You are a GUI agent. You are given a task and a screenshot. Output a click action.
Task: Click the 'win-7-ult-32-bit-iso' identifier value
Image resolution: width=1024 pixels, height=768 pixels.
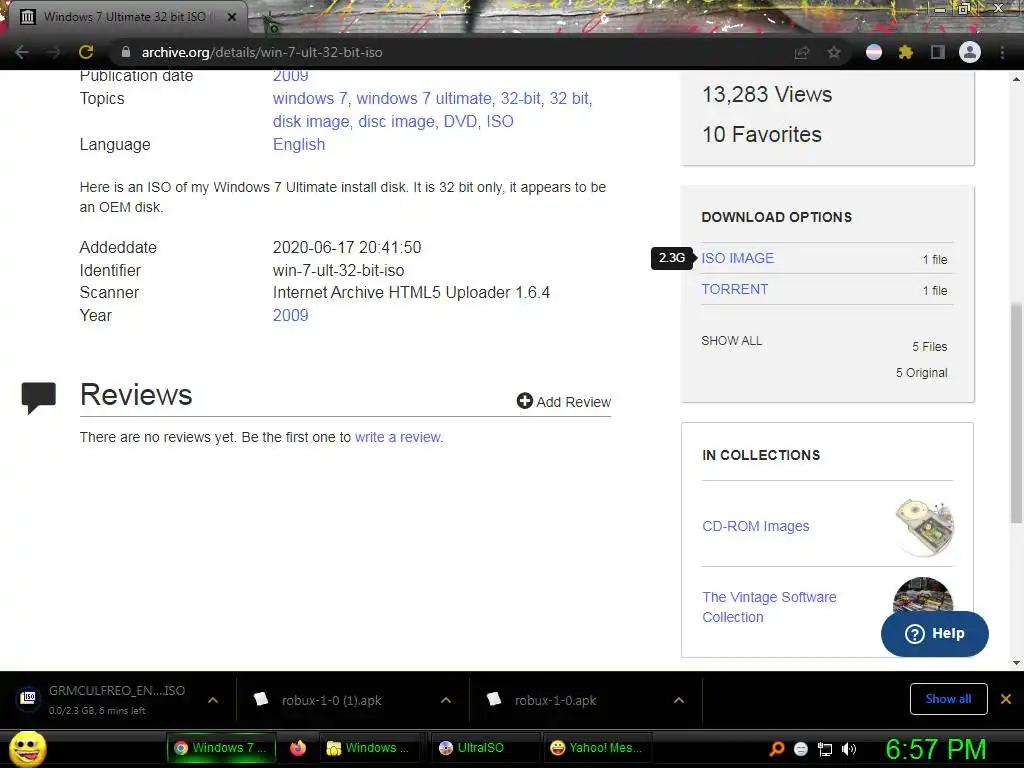pos(338,270)
